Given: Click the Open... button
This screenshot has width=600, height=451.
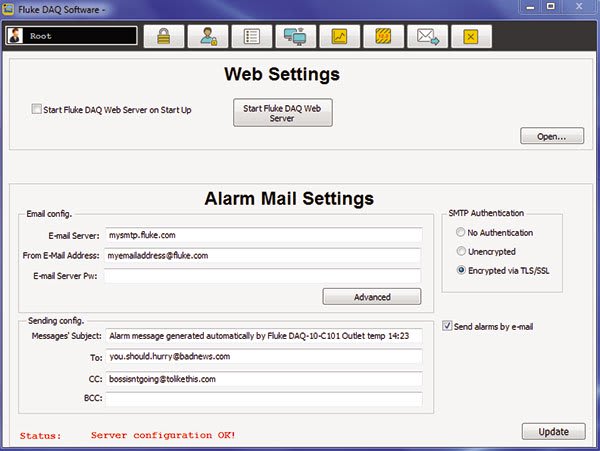Looking at the screenshot, I should click(552, 136).
